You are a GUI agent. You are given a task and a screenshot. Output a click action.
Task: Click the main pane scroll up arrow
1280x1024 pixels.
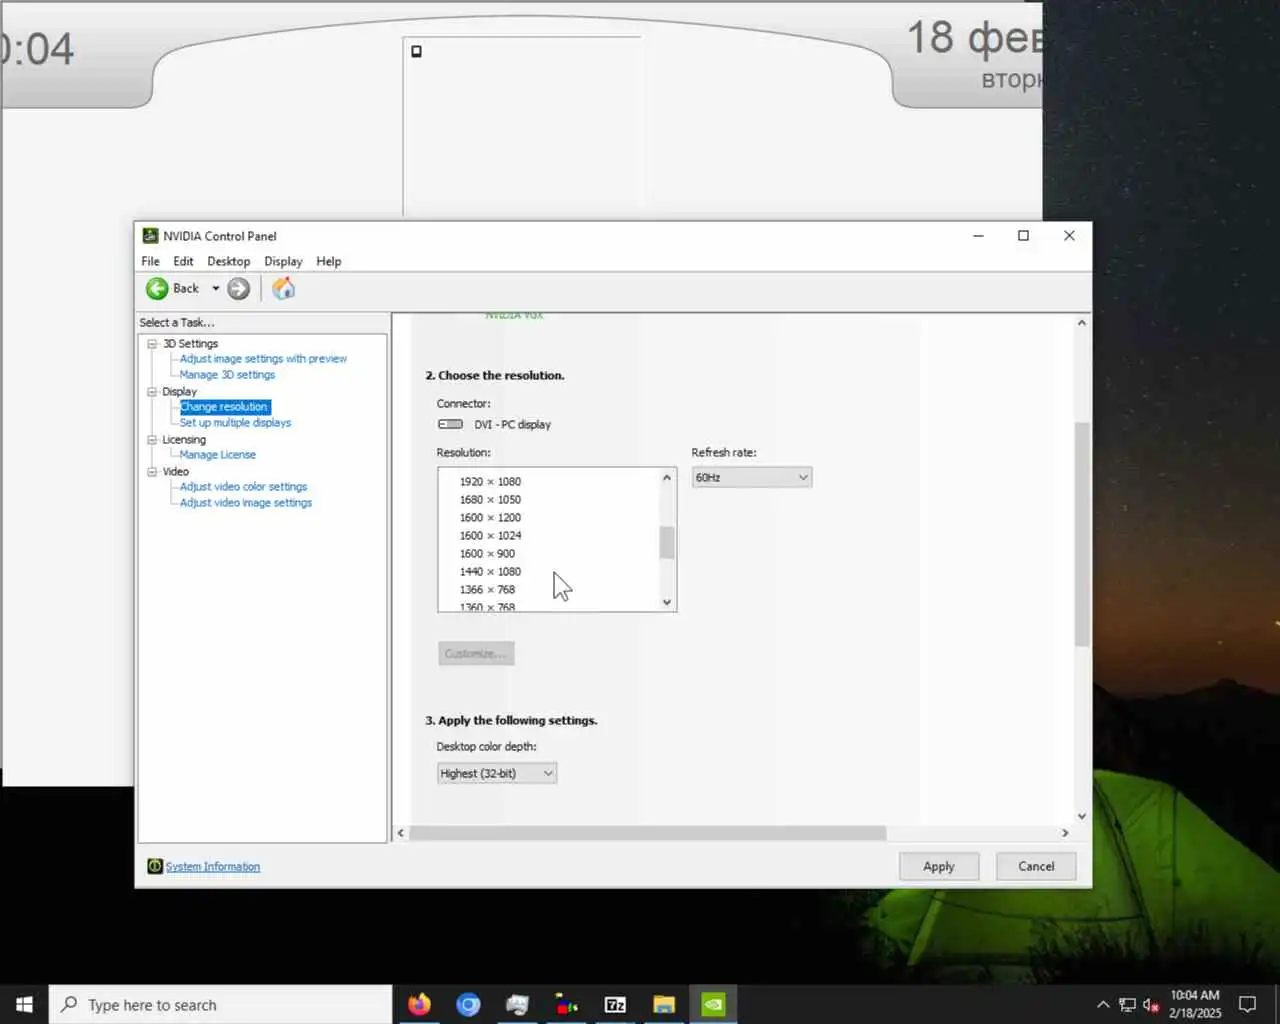1082,323
